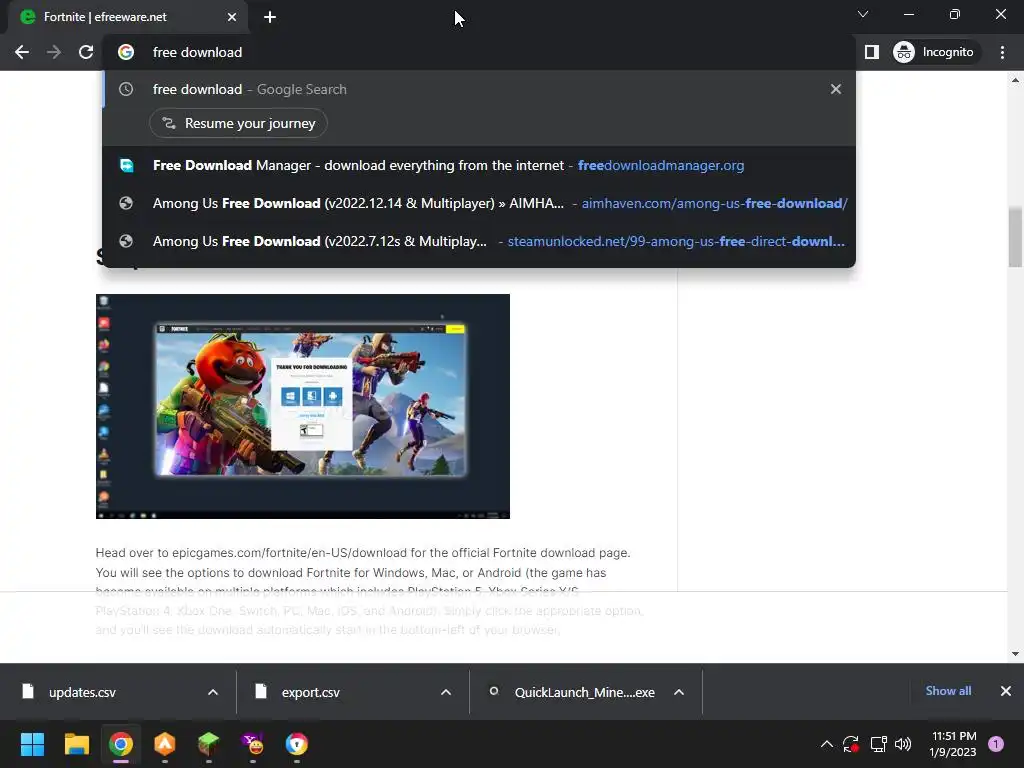This screenshot has width=1024, height=768.
Task: Go back to the previous page
Action: pyautogui.click(x=22, y=52)
